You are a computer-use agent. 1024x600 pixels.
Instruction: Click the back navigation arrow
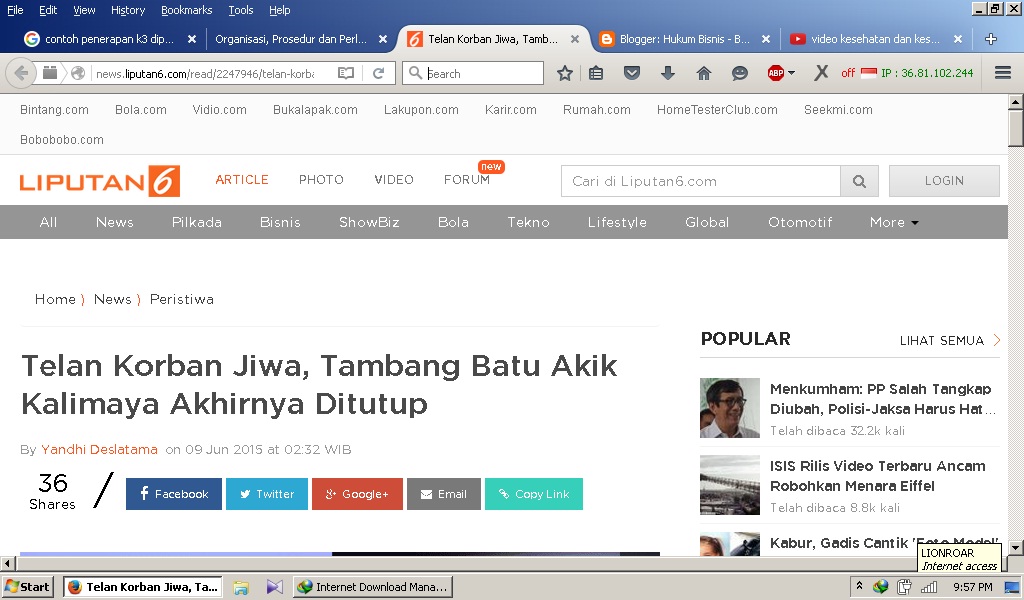[x=20, y=73]
